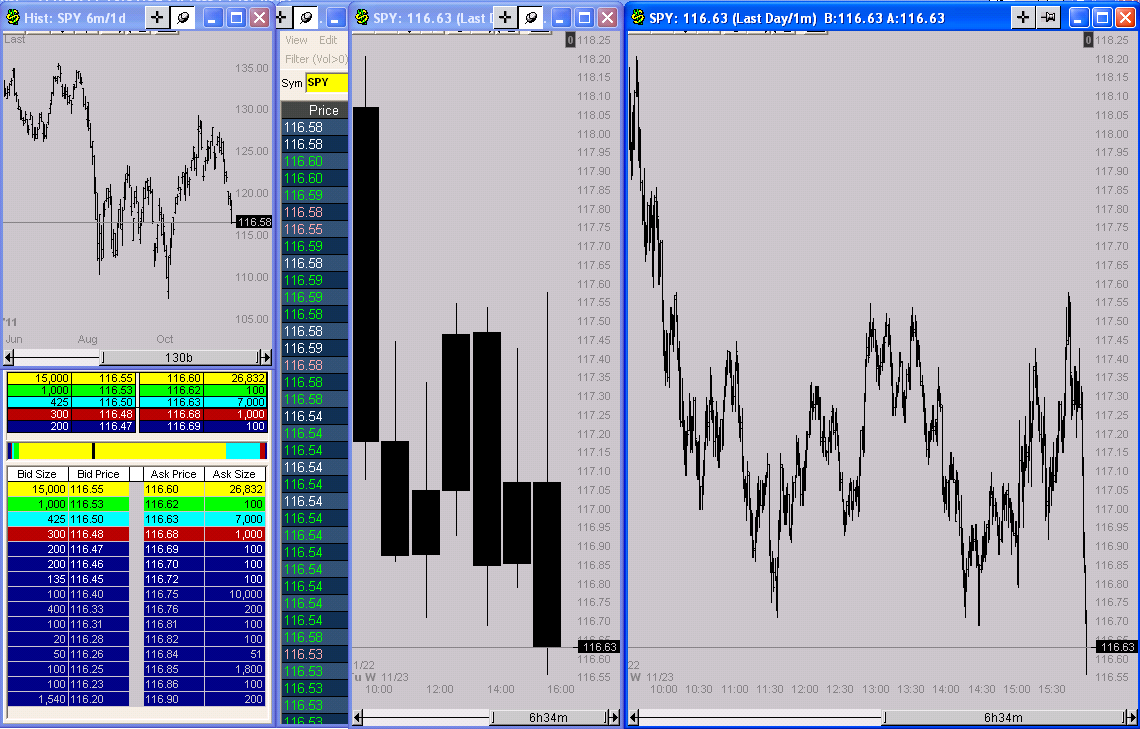1140x729 pixels.
Task: Select bid price 116.55 in the depth table
Action: point(99,489)
